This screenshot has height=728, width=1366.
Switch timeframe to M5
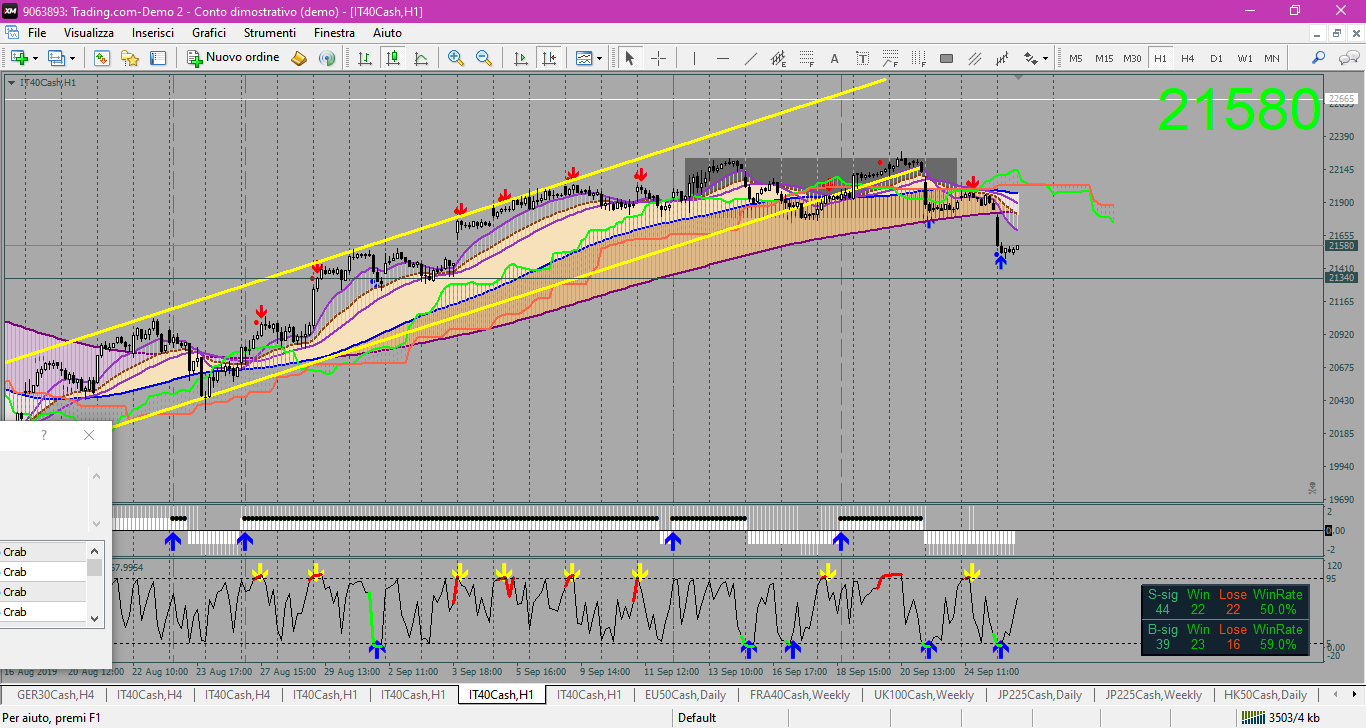pyautogui.click(x=1076, y=58)
